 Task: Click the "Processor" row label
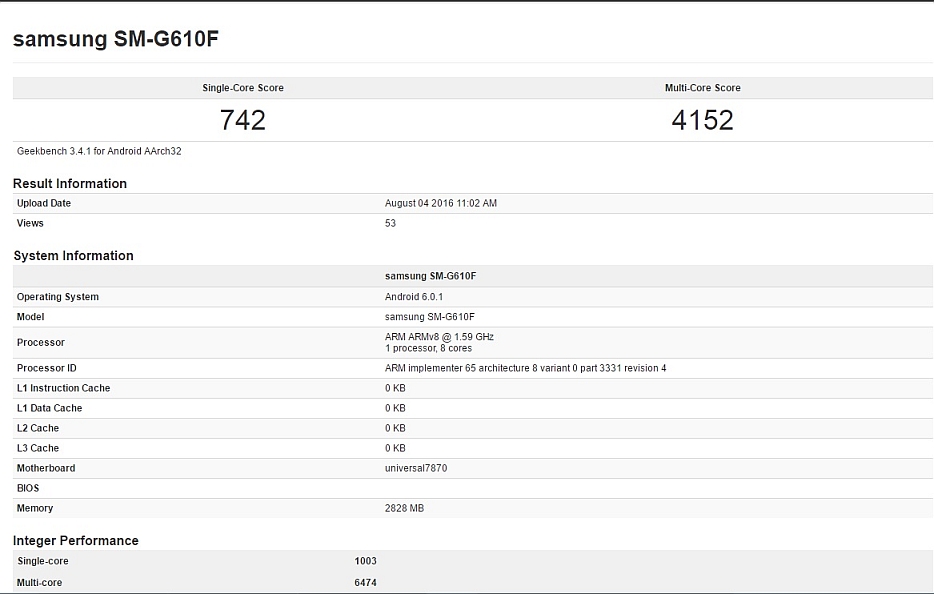[41, 343]
